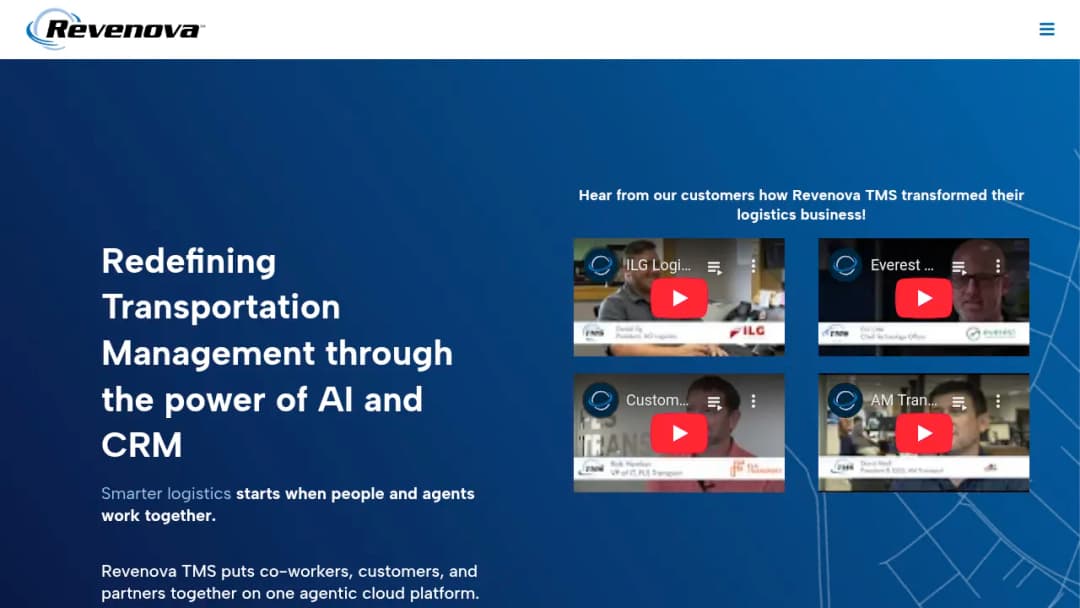The image size is (1080, 608).
Task: Open playlist on Everest video
Action: point(959,267)
